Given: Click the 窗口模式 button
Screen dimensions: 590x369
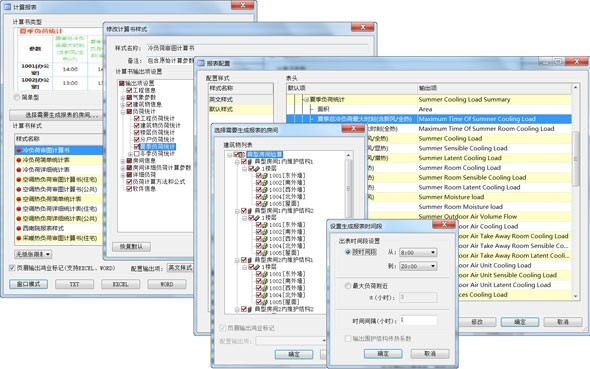Looking at the screenshot, I should 29,284.
